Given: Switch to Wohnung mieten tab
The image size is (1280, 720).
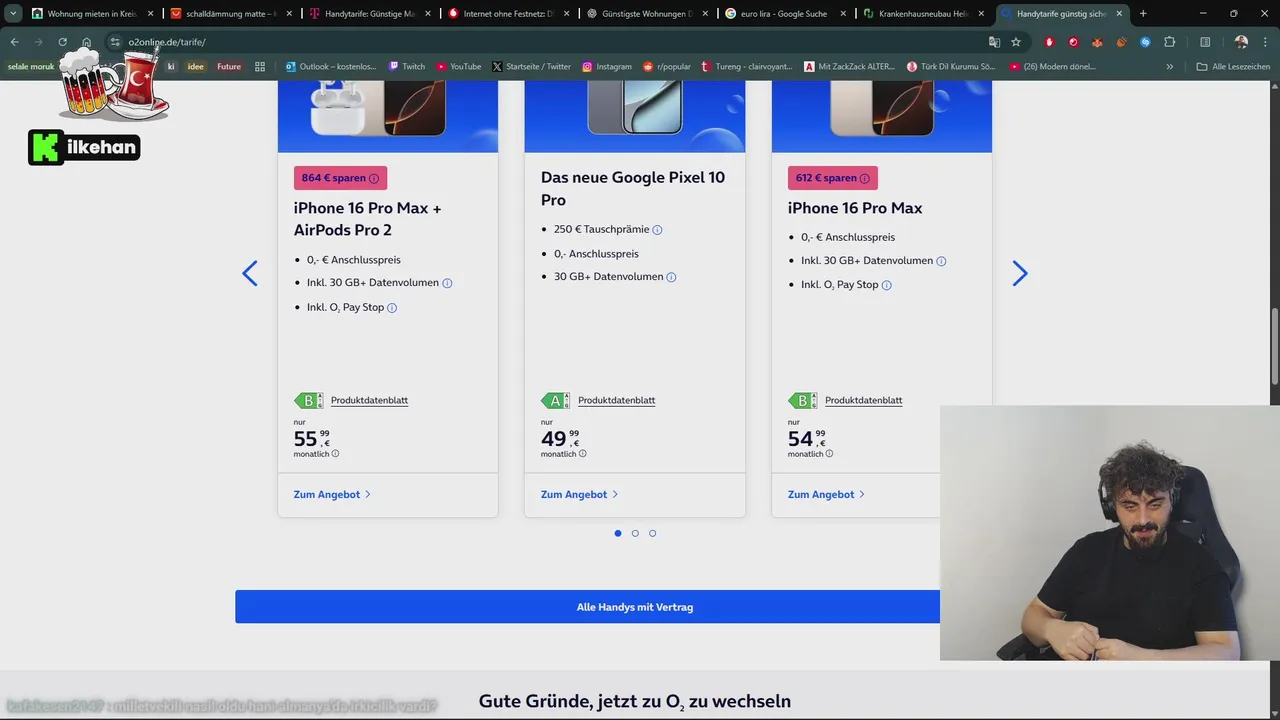Looking at the screenshot, I should [92, 14].
